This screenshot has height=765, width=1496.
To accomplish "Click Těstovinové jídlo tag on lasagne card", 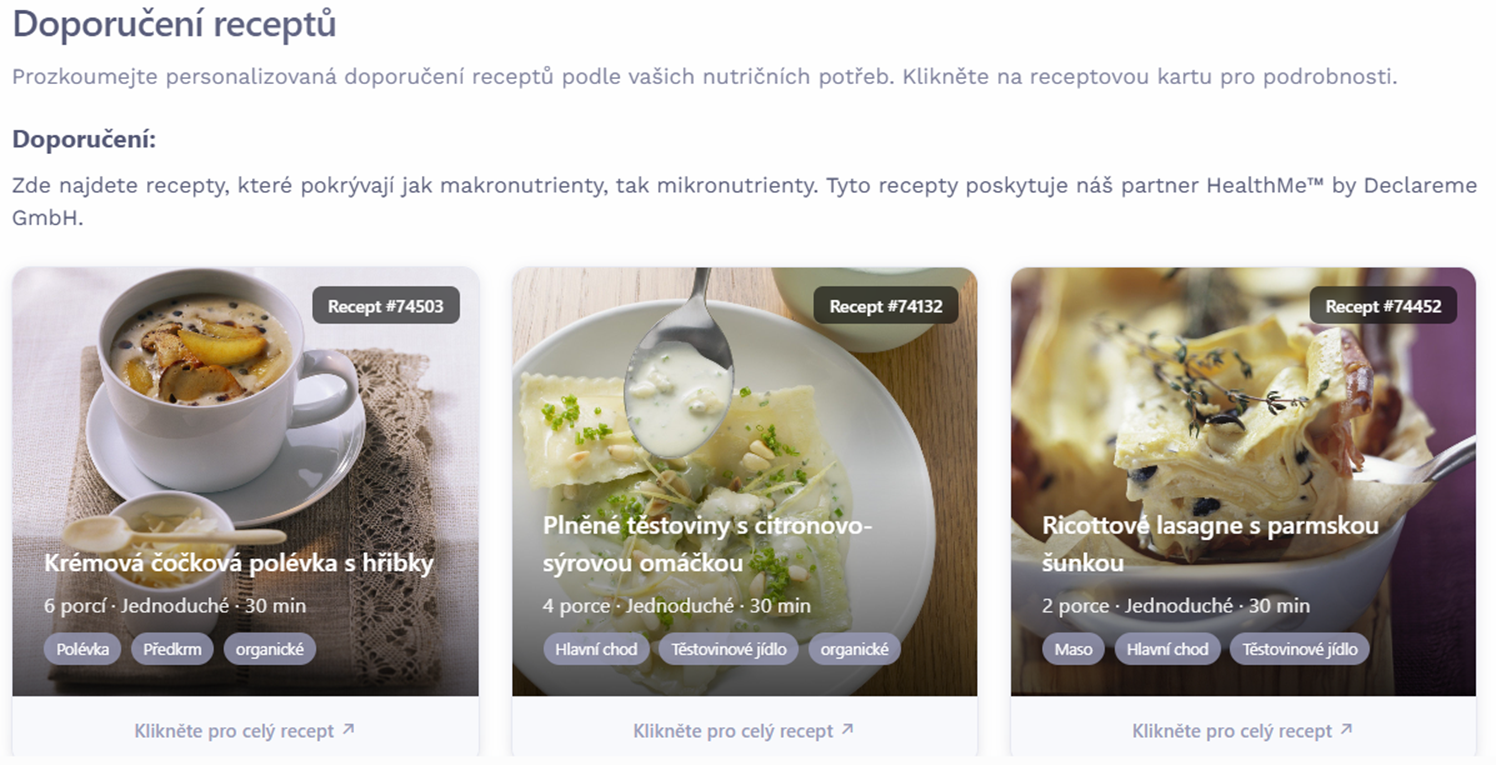I will [1300, 649].
